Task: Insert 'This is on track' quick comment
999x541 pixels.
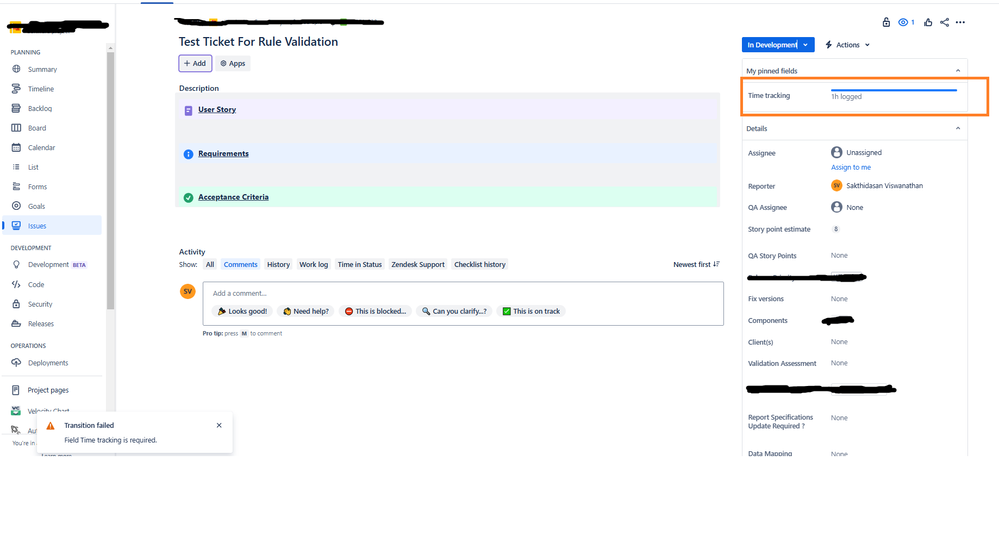Action: pyautogui.click(x=531, y=312)
